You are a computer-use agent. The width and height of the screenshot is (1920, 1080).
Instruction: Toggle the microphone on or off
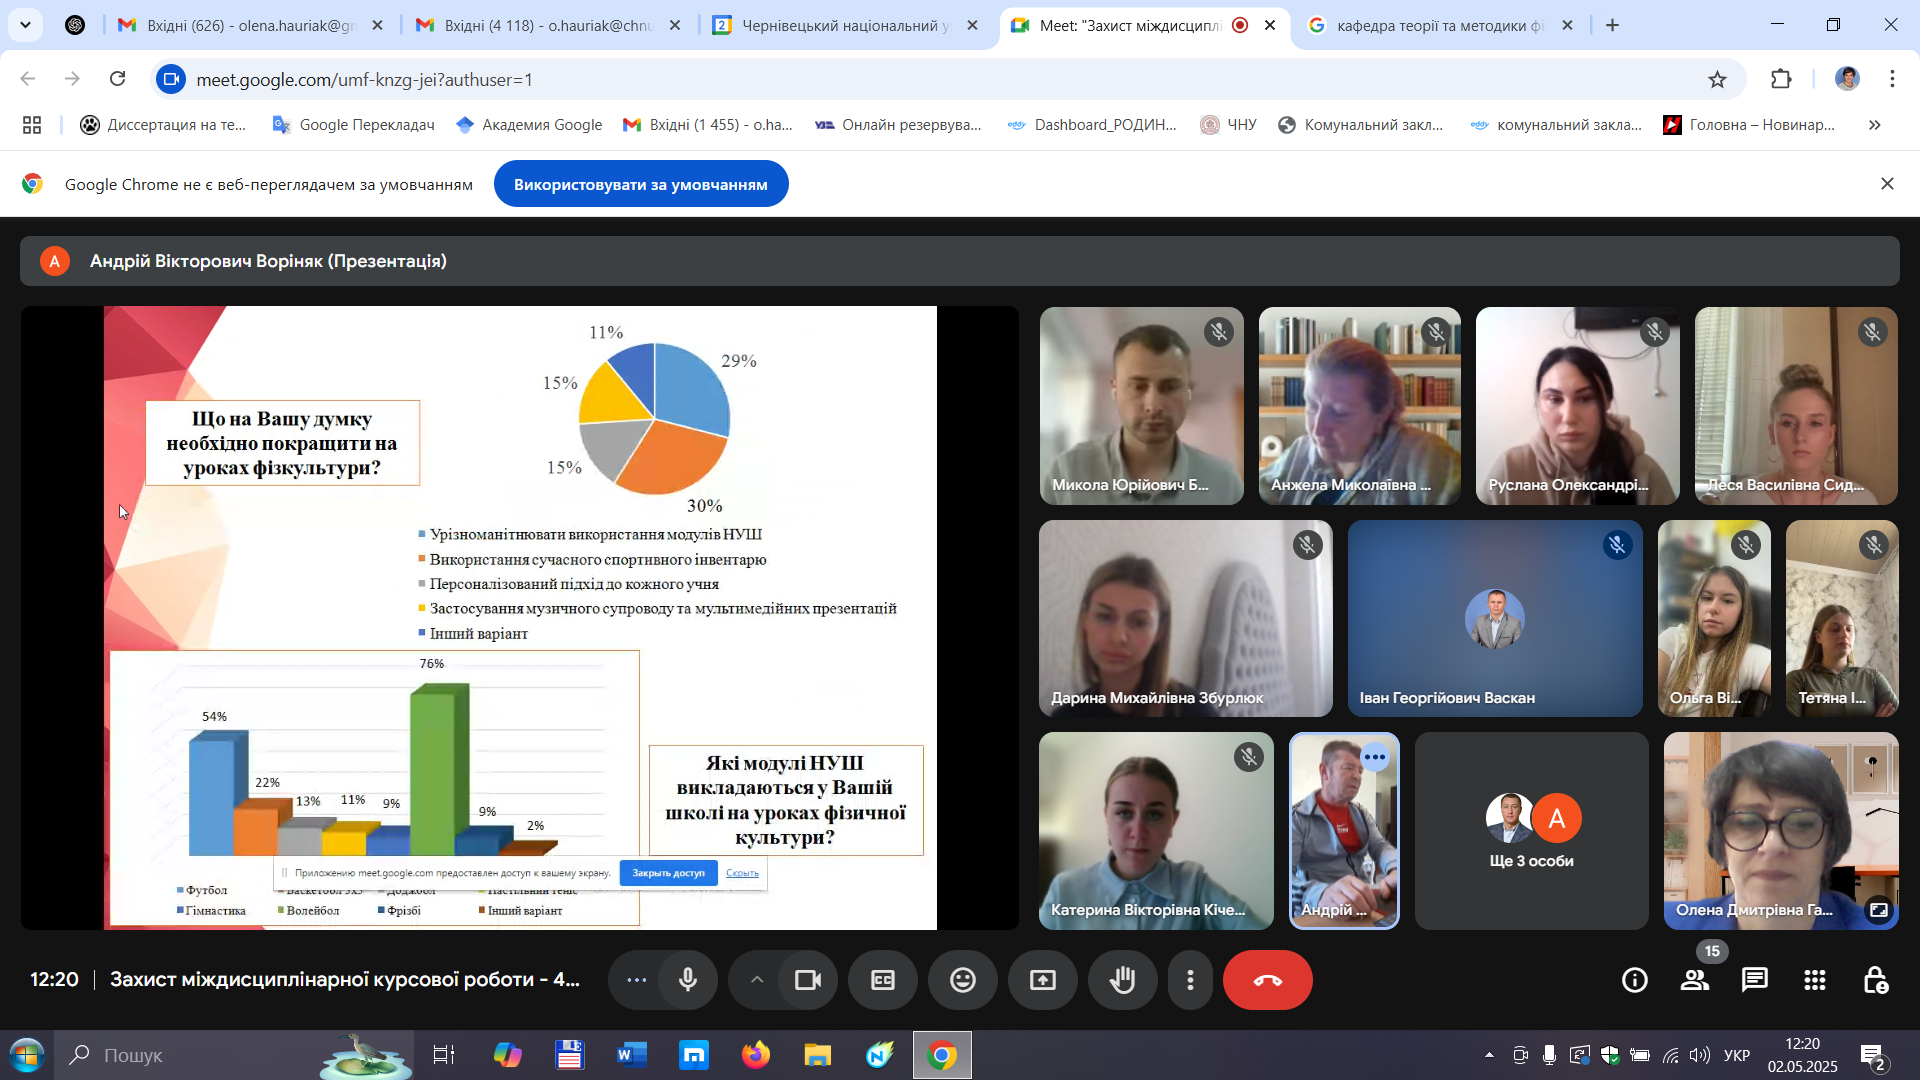point(687,980)
